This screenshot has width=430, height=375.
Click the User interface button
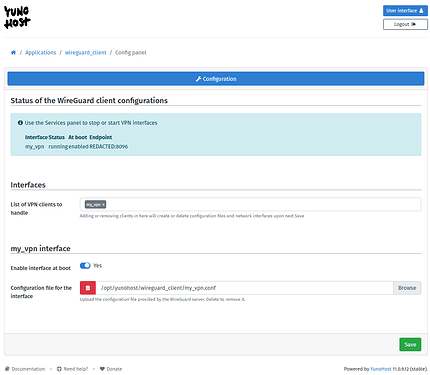(405, 11)
